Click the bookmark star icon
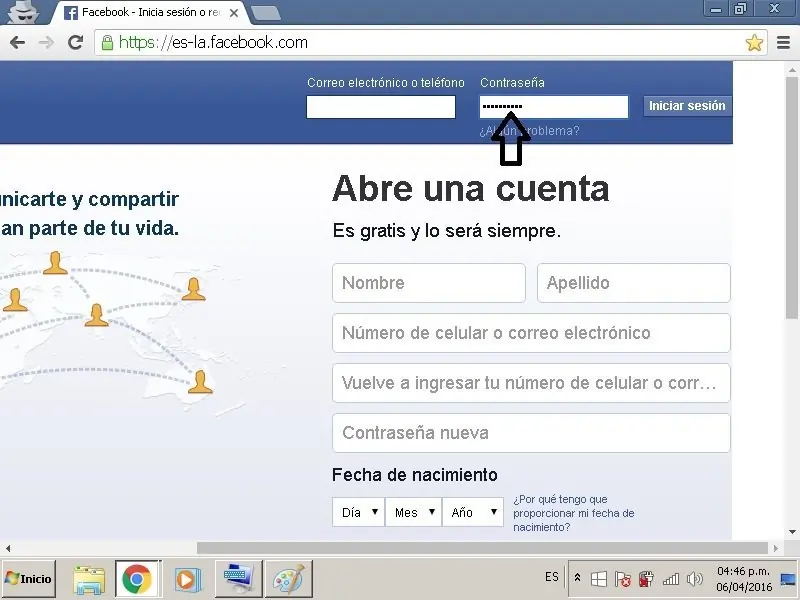Image resolution: width=800 pixels, height=600 pixels. (x=754, y=42)
